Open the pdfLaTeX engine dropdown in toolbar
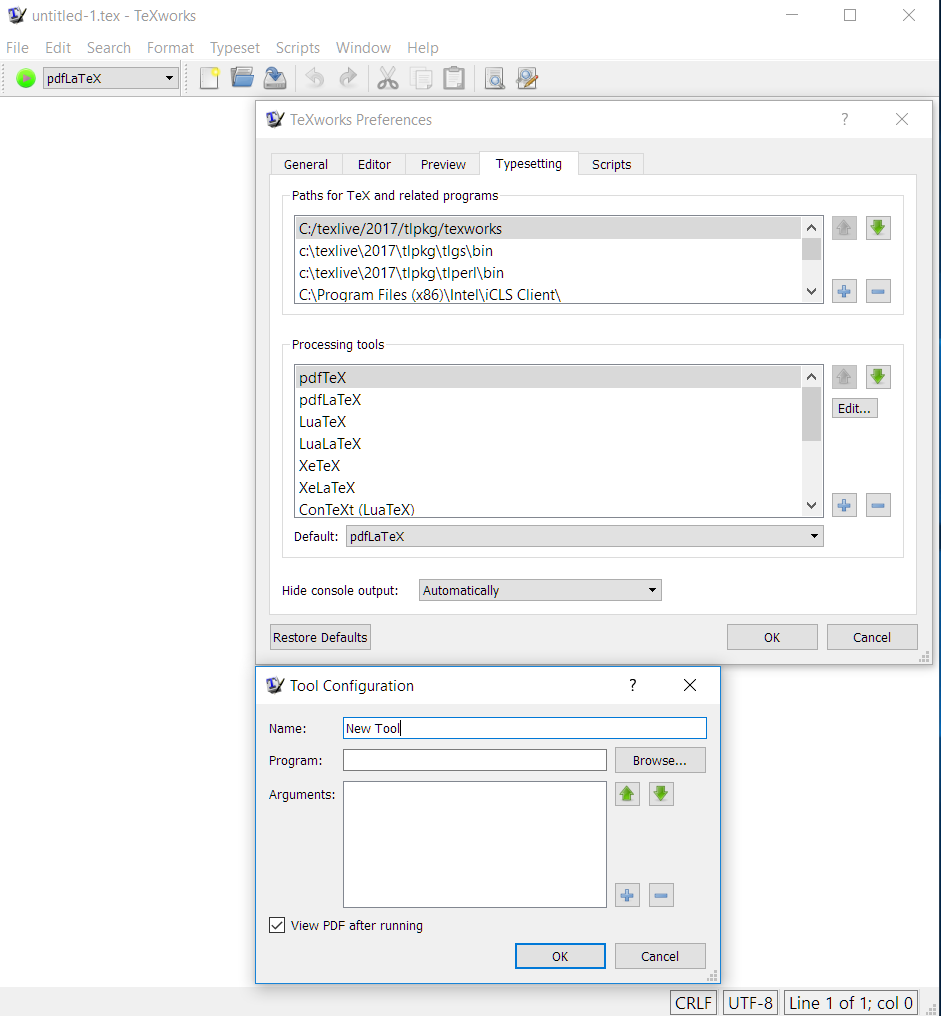941x1016 pixels. pyautogui.click(x=110, y=78)
